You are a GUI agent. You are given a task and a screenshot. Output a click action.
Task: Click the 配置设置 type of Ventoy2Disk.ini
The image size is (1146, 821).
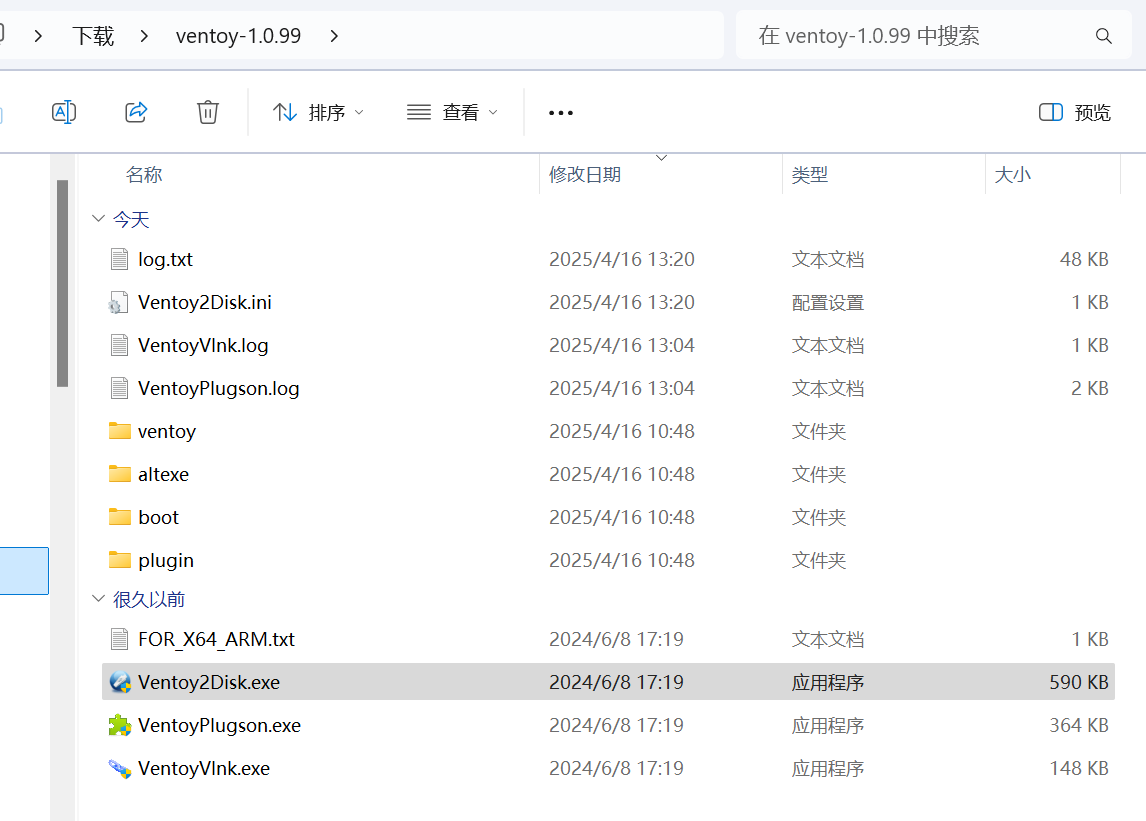[x=828, y=303]
